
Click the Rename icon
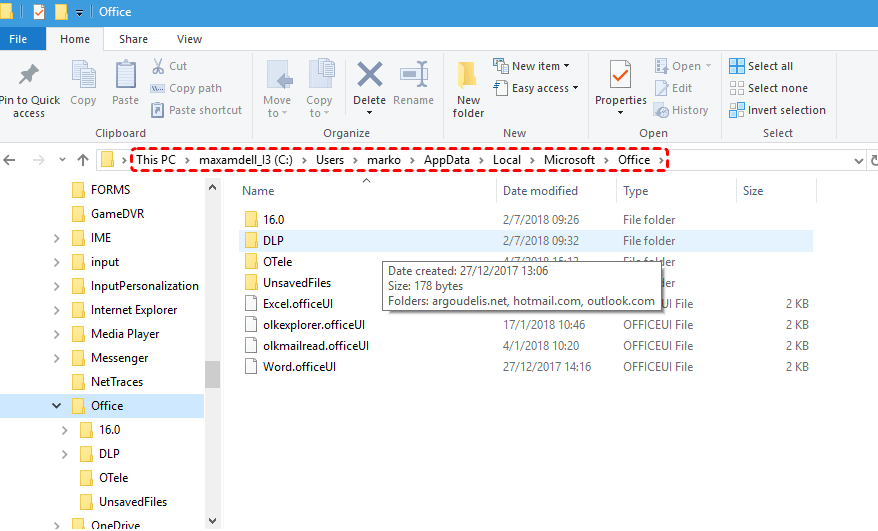[x=413, y=76]
